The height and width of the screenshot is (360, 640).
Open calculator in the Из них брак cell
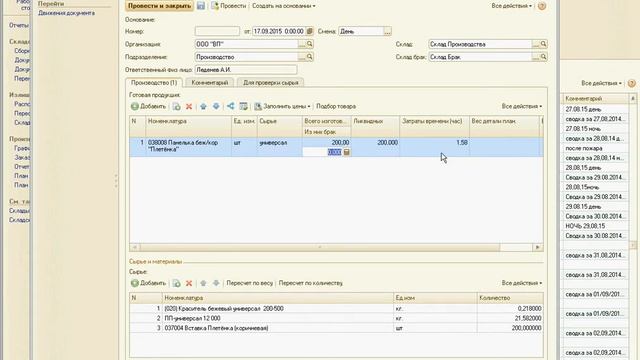[347, 152]
